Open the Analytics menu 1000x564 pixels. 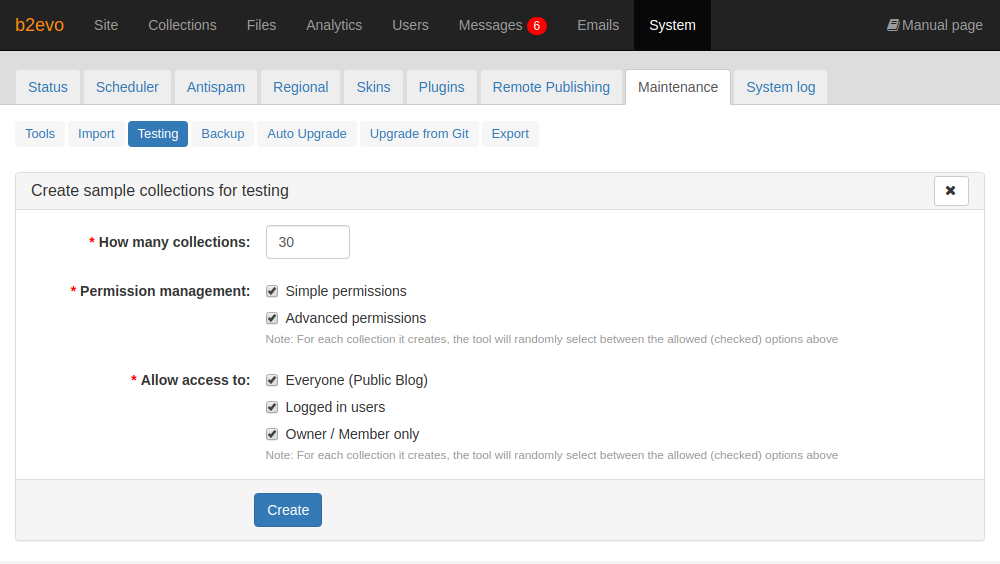334,25
